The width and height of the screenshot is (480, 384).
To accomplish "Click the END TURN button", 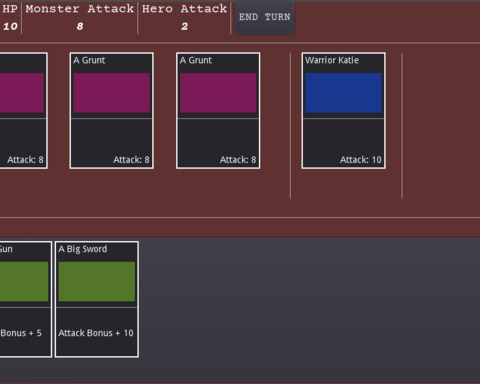I will click(x=265, y=17).
